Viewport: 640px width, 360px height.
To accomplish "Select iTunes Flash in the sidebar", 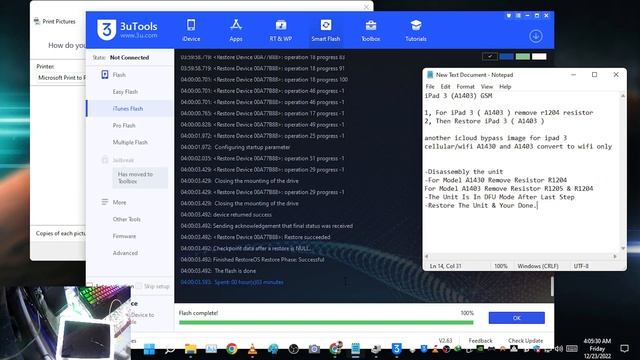I will pos(128,109).
